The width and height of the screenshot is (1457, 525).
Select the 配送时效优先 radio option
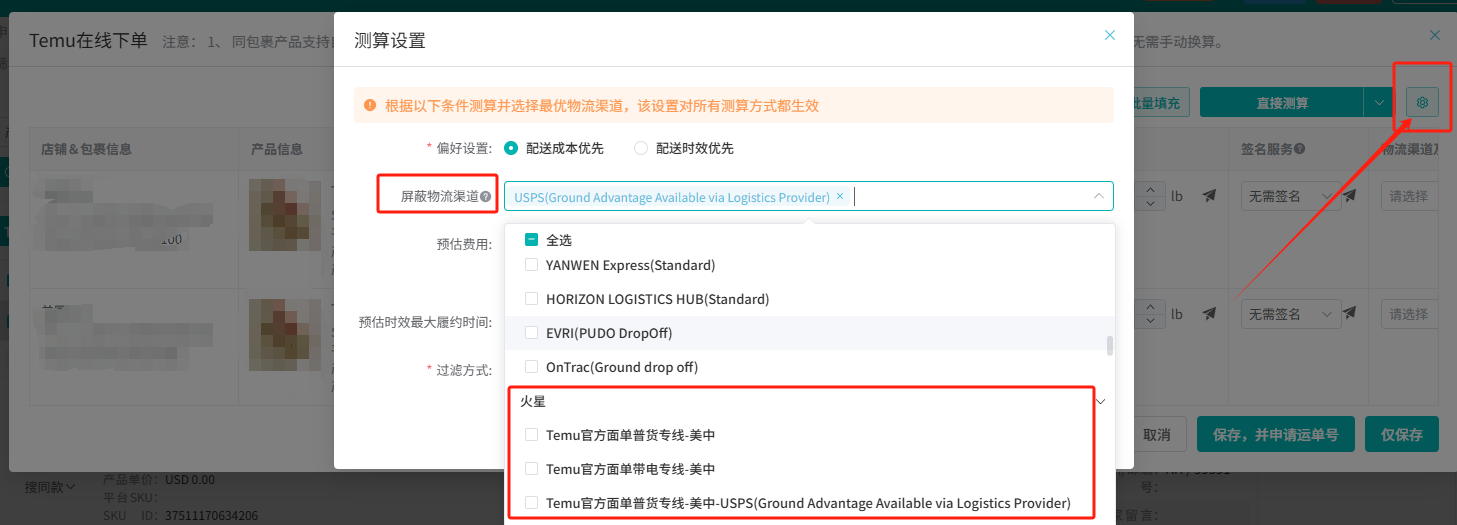pos(641,148)
